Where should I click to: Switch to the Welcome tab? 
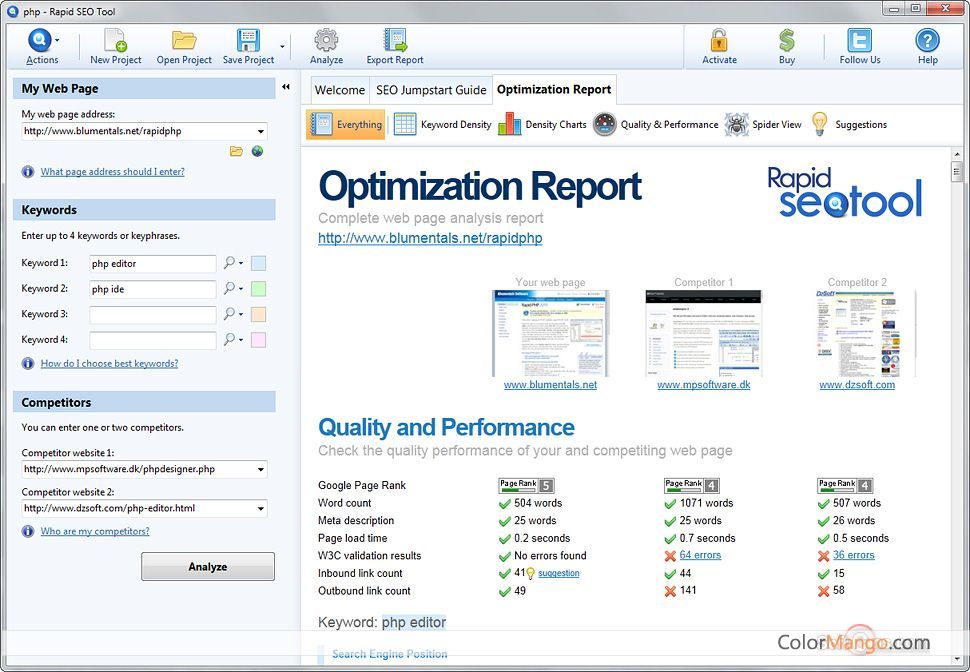tap(340, 90)
